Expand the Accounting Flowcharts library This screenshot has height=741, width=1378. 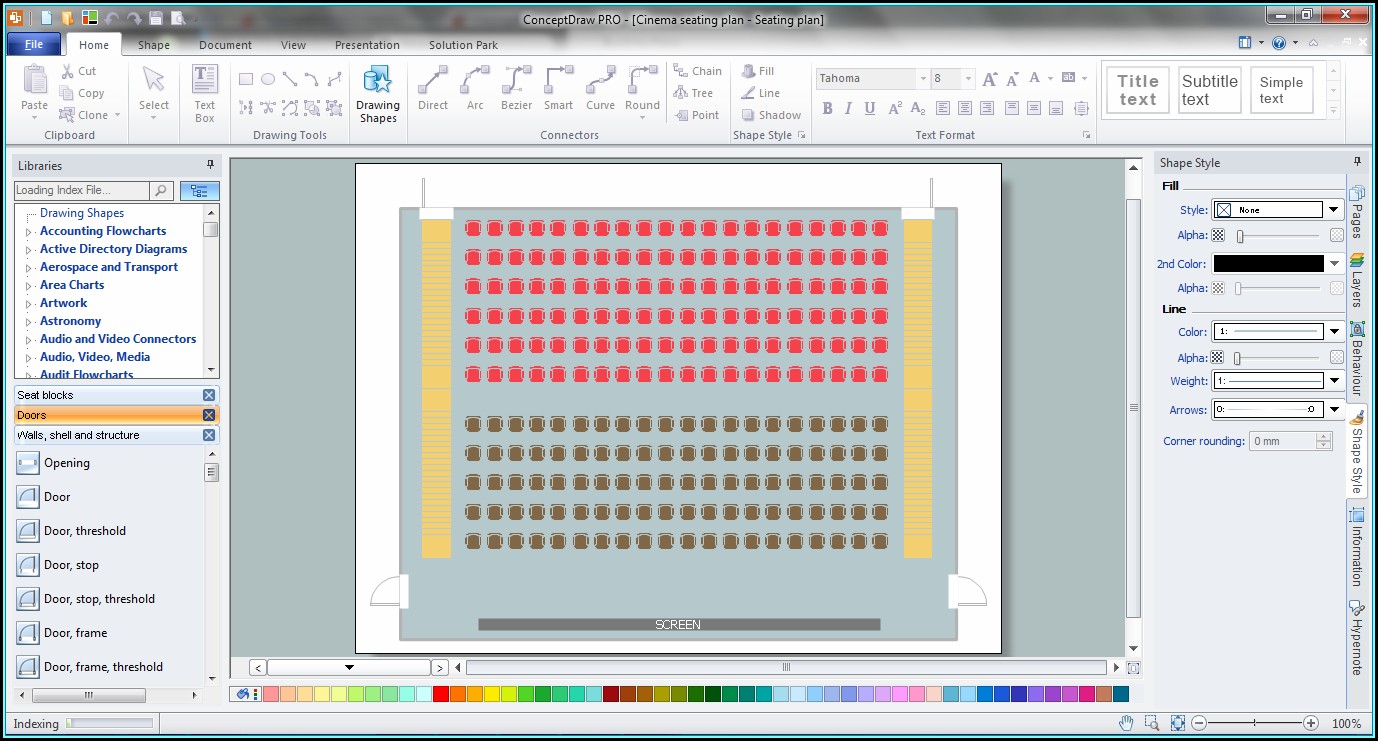(x=28, y=232)
